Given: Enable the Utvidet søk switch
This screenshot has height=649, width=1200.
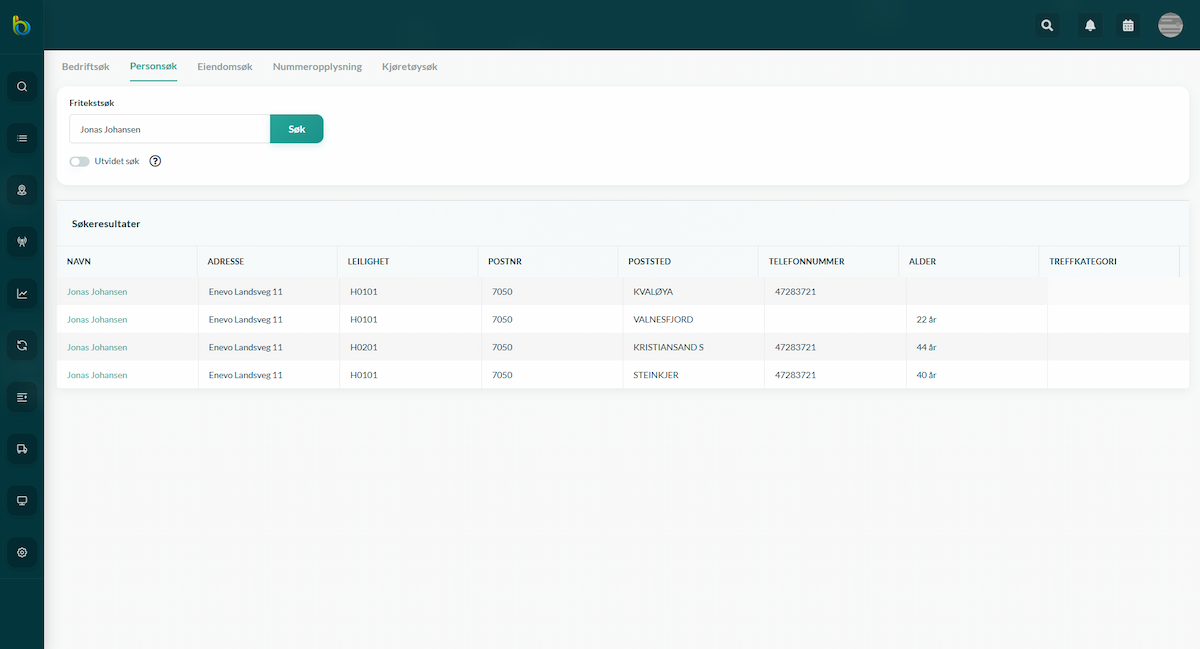Looking at the screenshot, I should (x=79, y=161).
